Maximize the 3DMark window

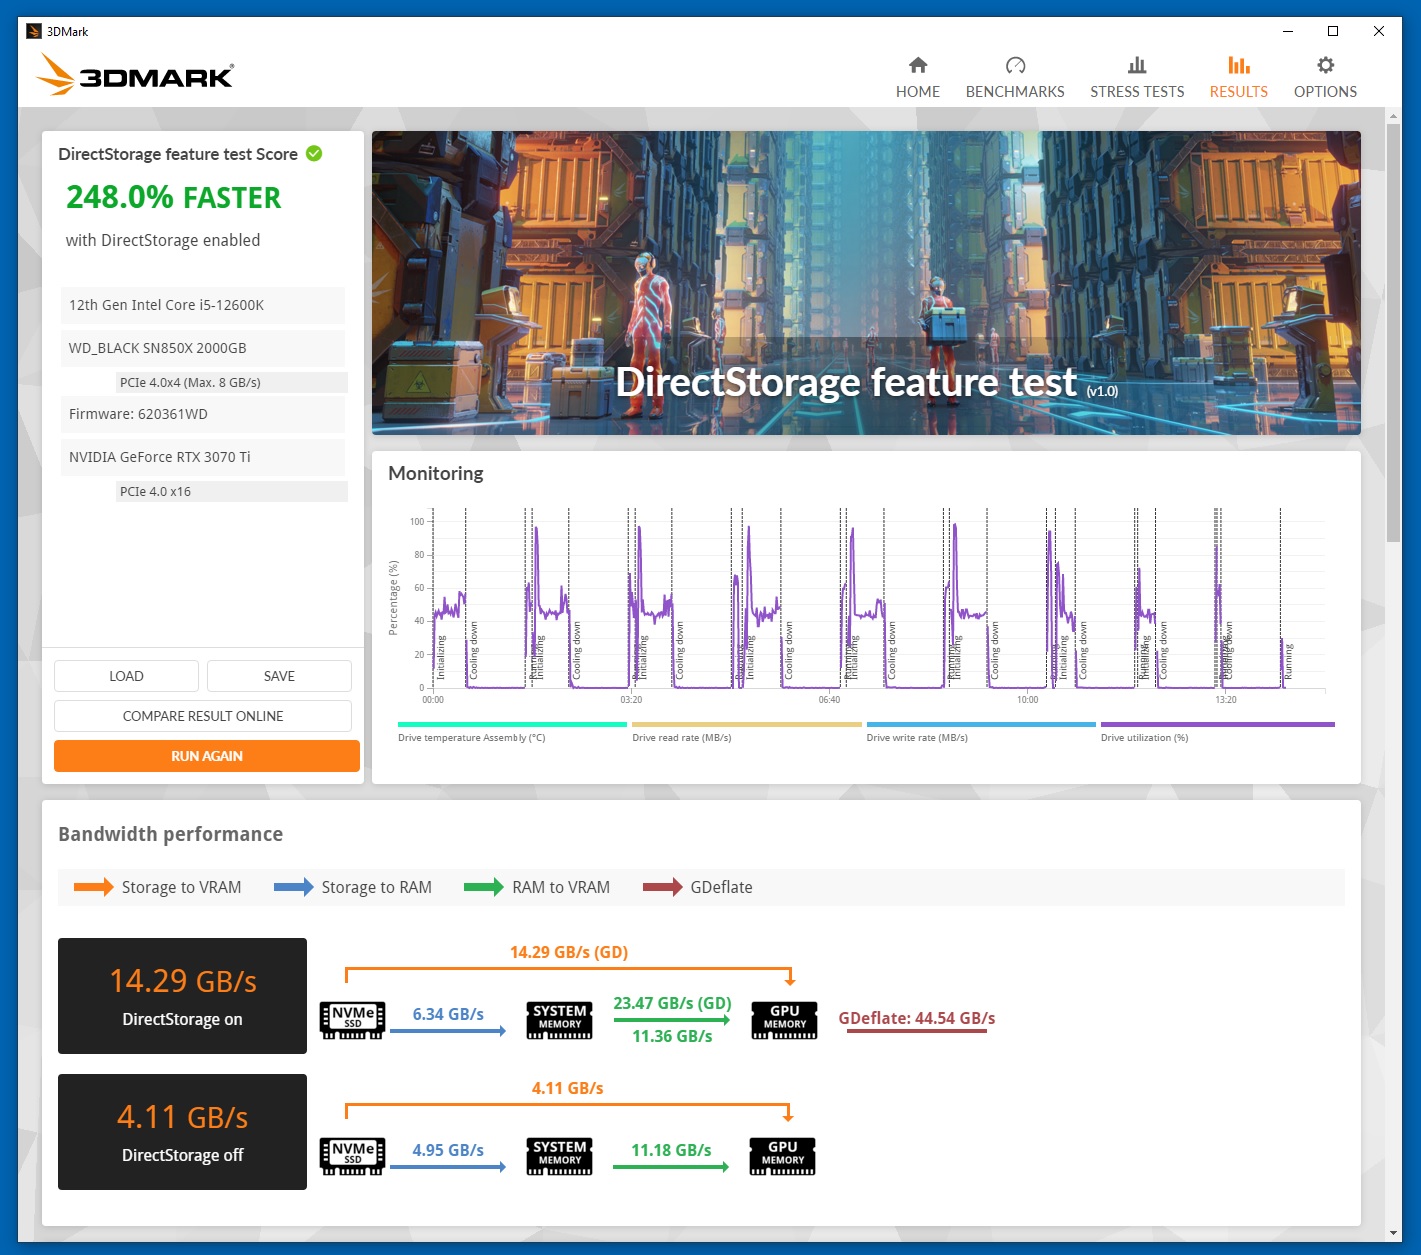1333,31
